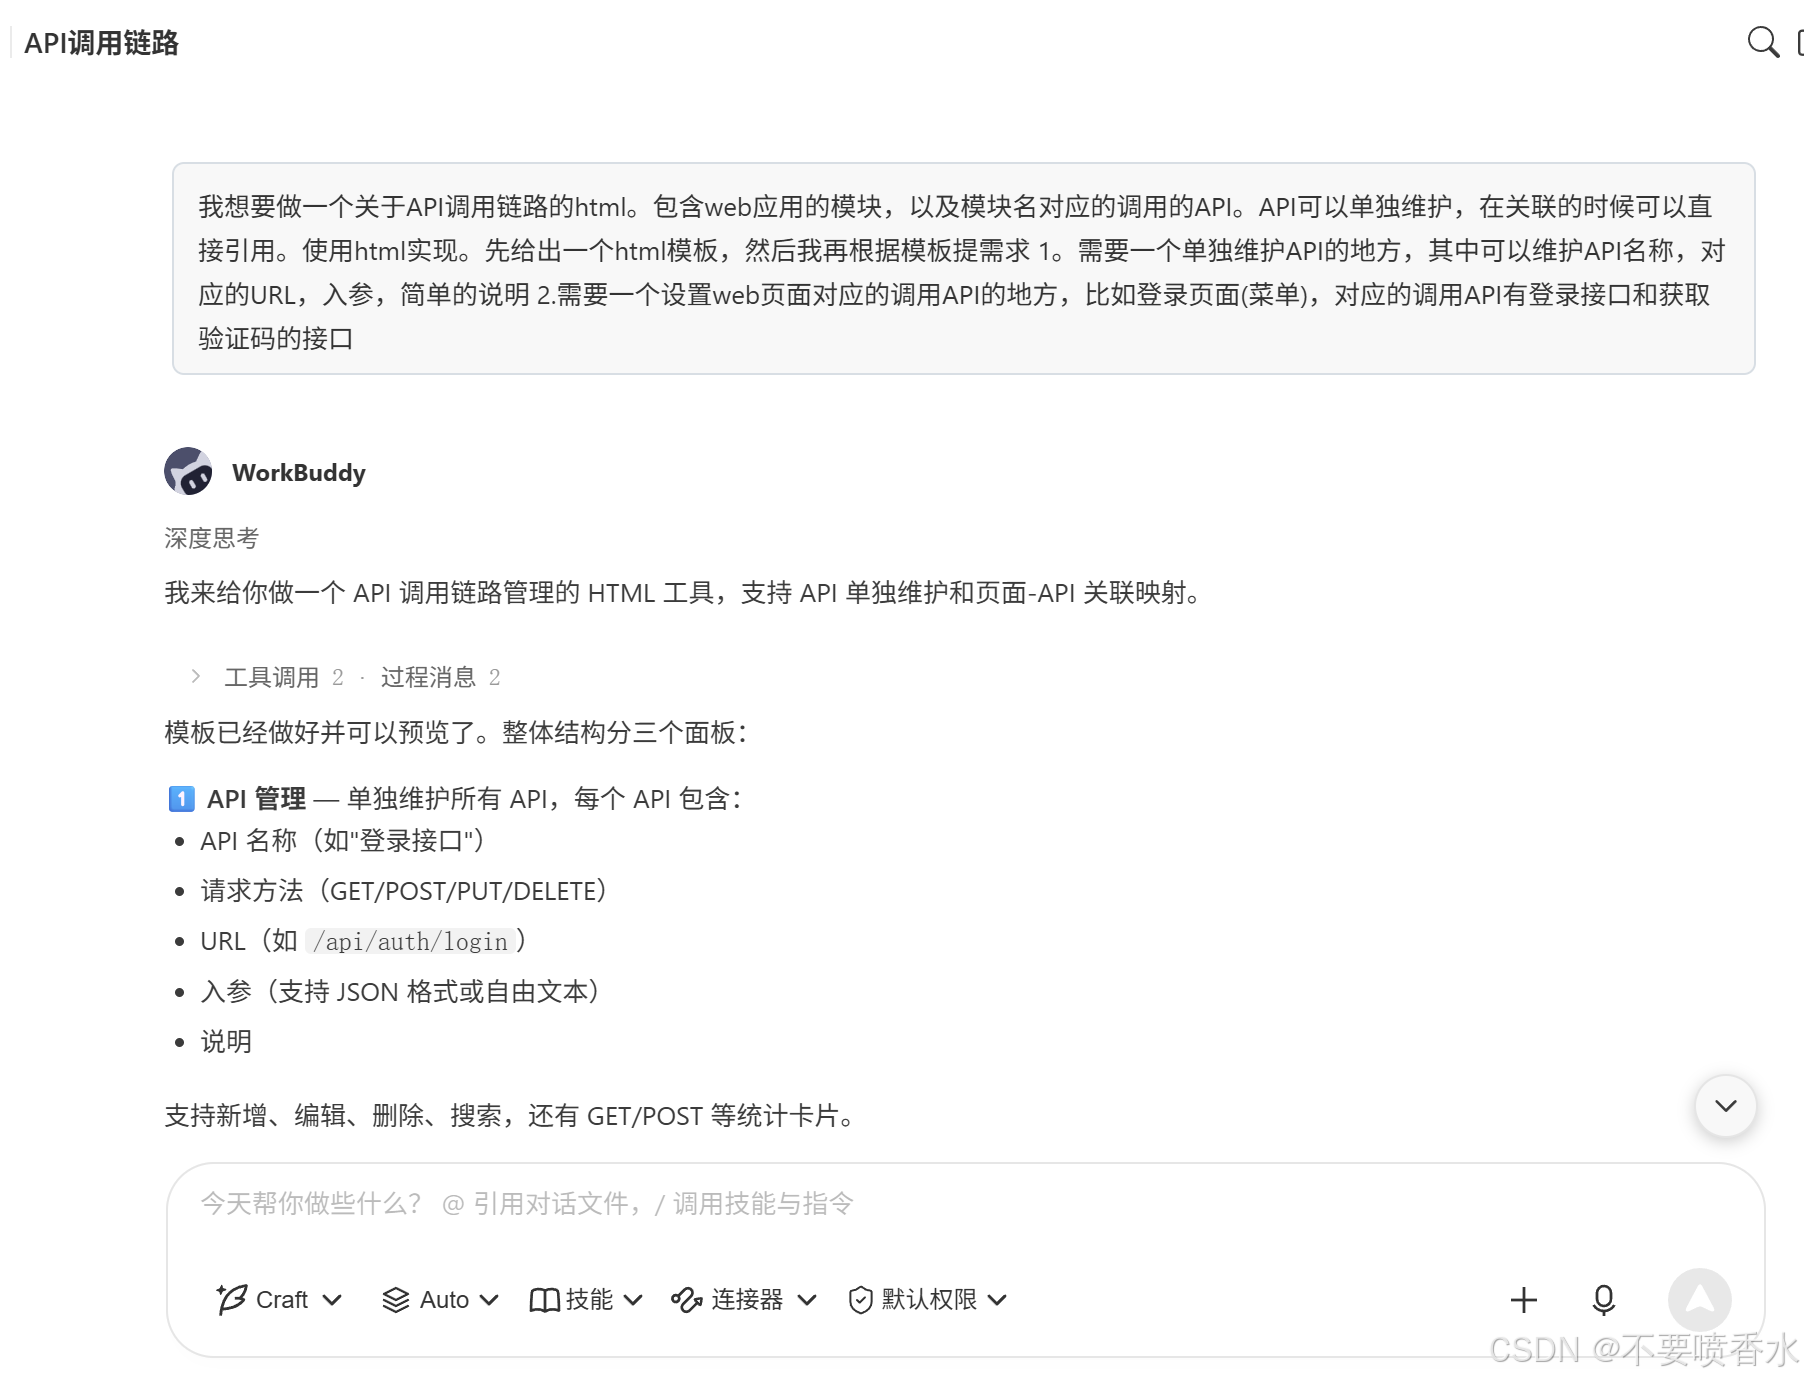This screenshot has width=1804, height=1382.
Task: Click the search magnifier icon
Action: [1763, 42]
